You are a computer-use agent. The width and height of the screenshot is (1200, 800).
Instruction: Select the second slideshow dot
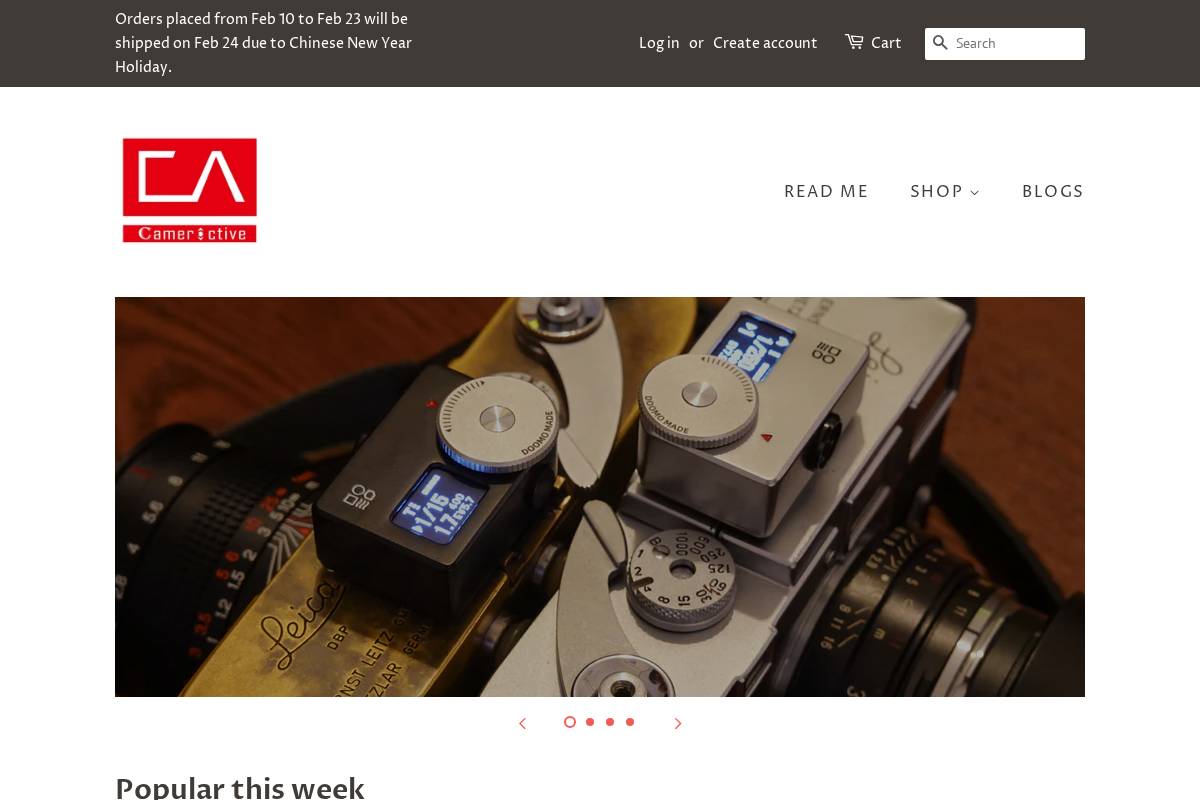pyautogui.click(x=590, y=722)
